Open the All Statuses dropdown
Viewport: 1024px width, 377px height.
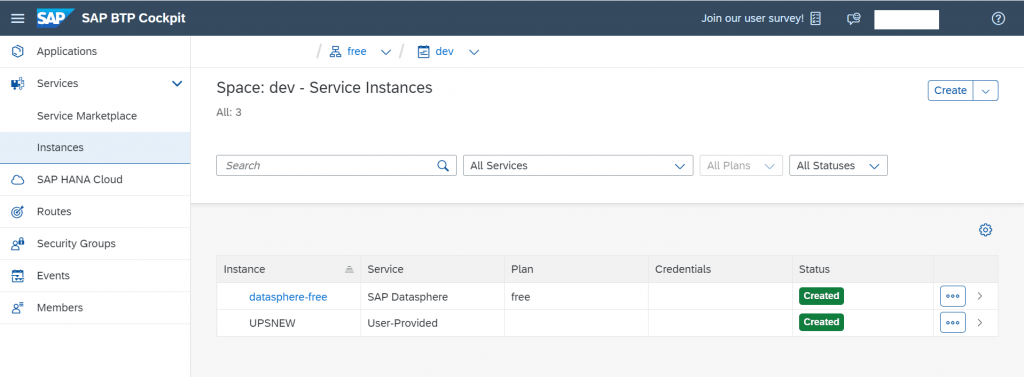pos(838,165)
